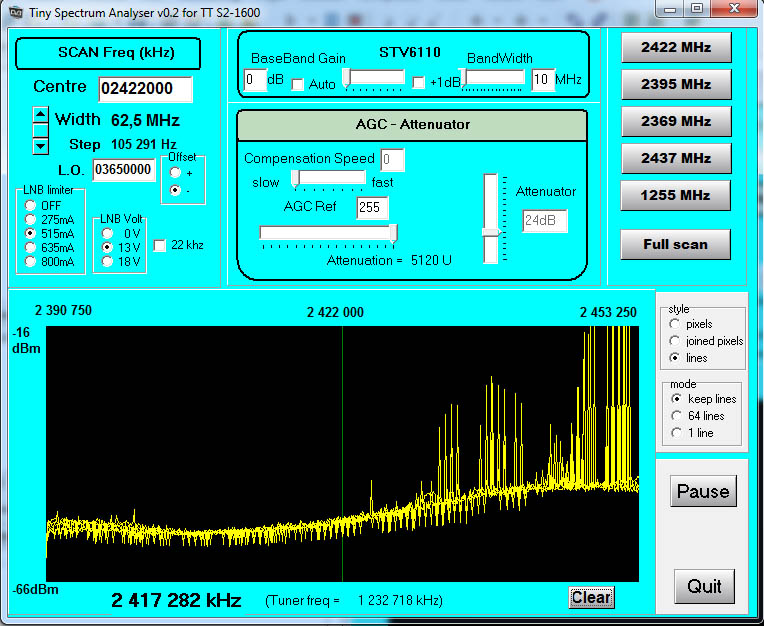
Task: Jump to the 2395 MHz preset
Action: pyautogui.click(x=676, y=85)
